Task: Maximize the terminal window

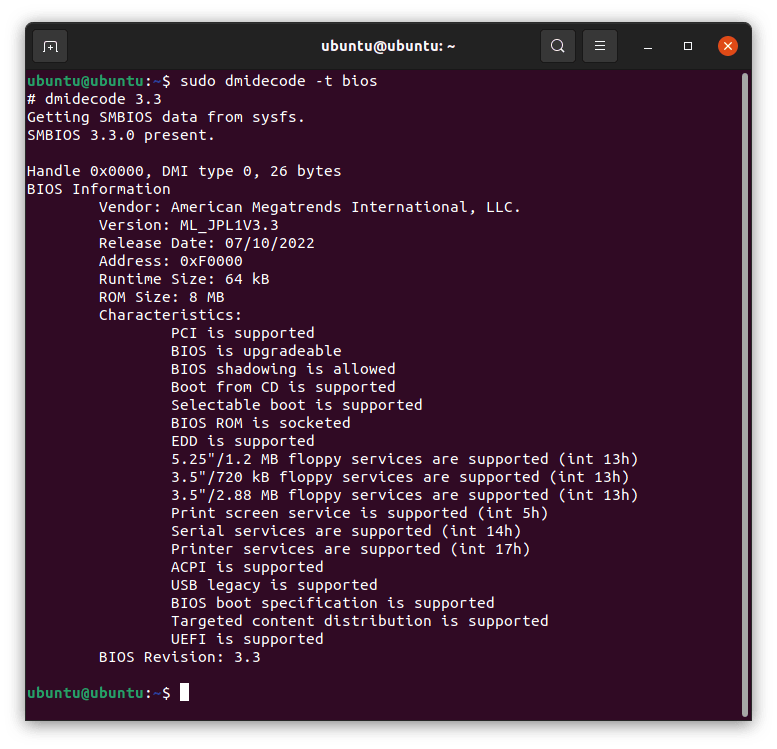Action: 688,46
